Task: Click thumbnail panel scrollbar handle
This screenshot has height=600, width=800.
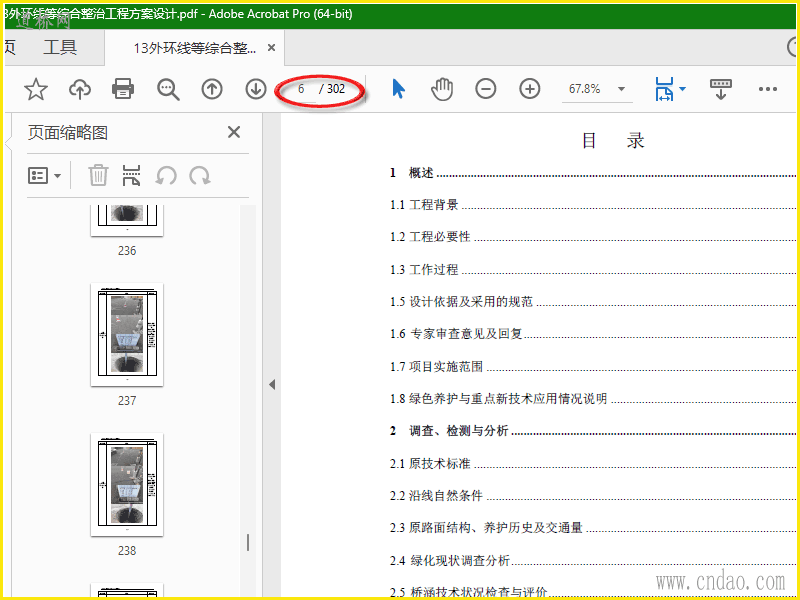Action: pos(248,543)
